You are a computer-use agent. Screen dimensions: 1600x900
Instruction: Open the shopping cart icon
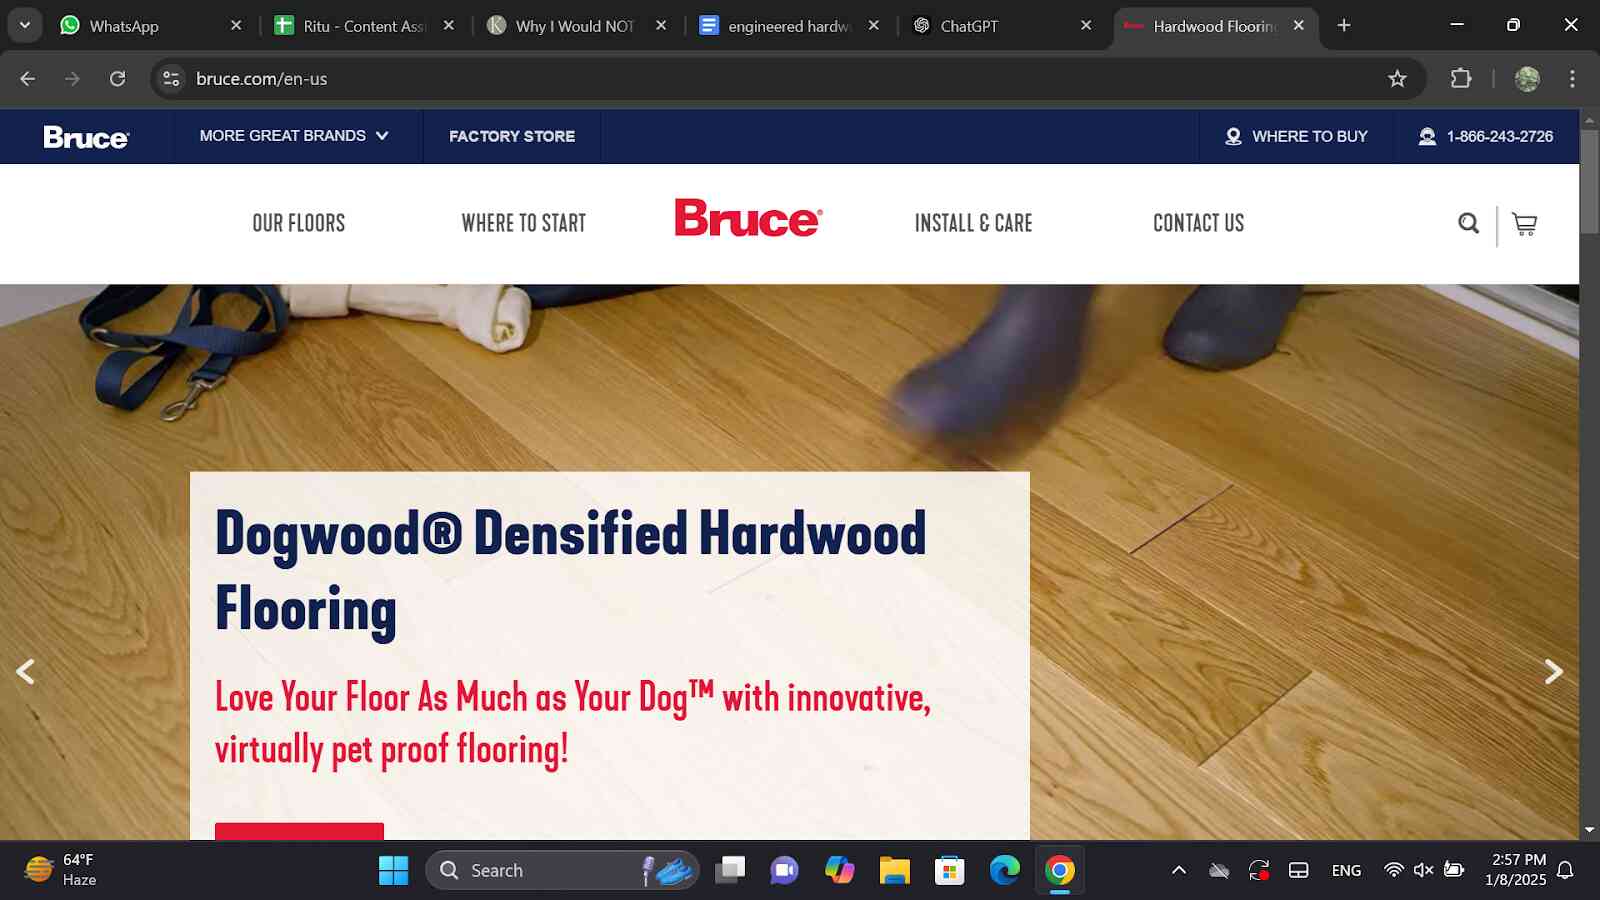[x=1524, y=224]
